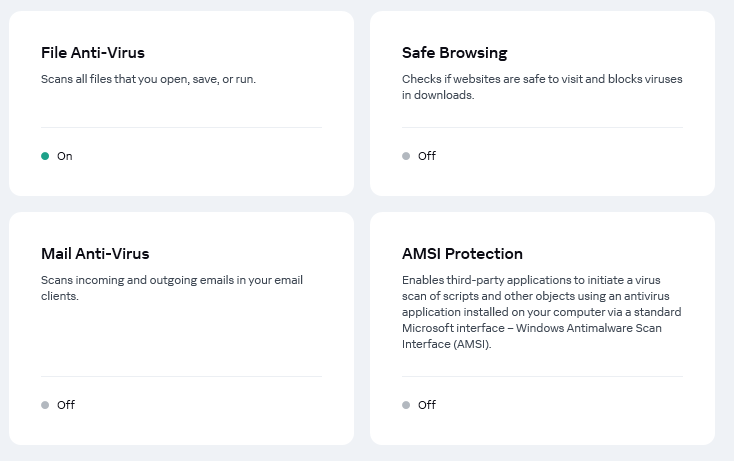The width and height of the screenshot is (734, 461).
Task: Click "Scans incoming and outgoing emails" description
Action: [x=172, y=288]
